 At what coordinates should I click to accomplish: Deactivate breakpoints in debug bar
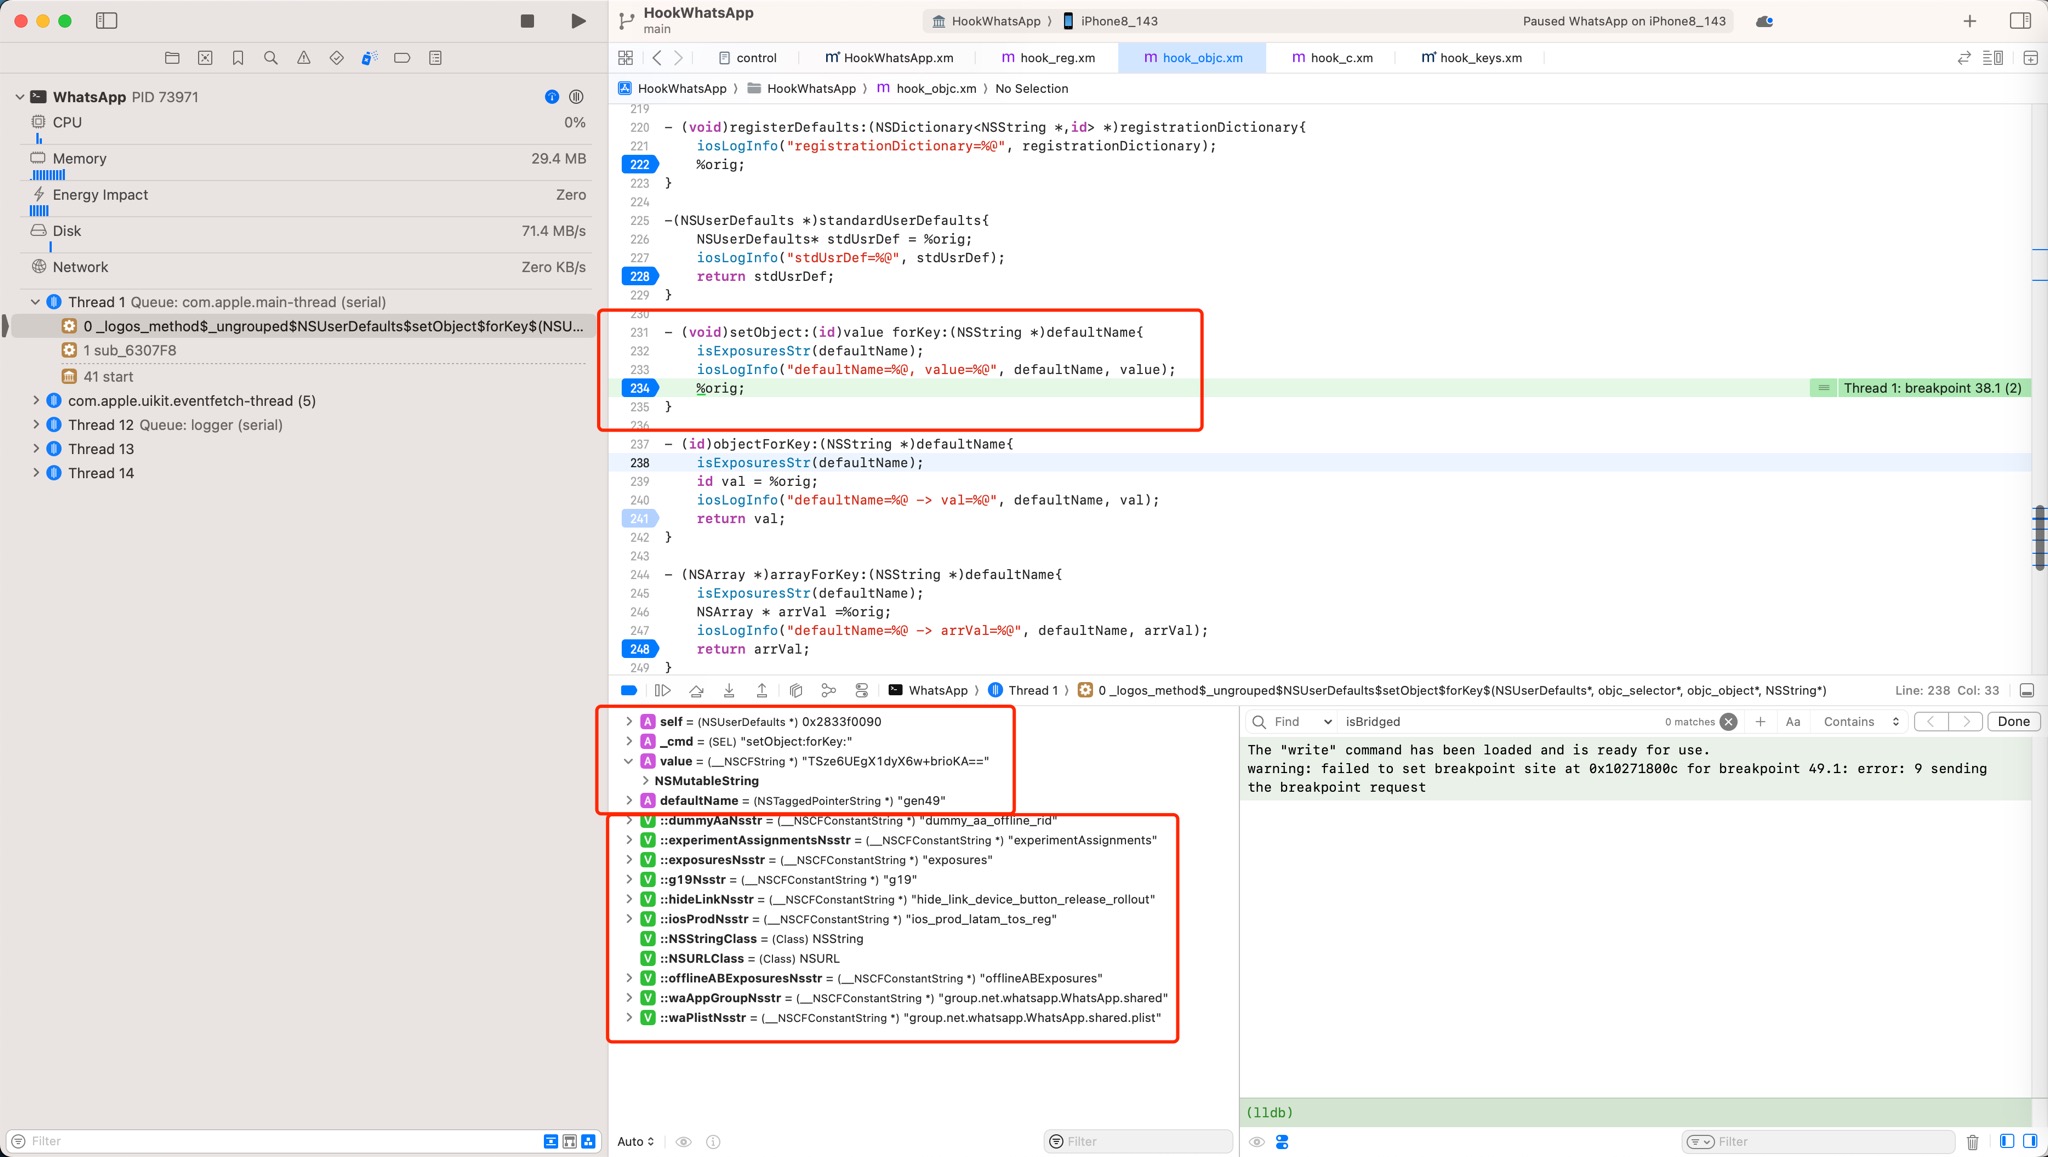click(x=629, y=691)
